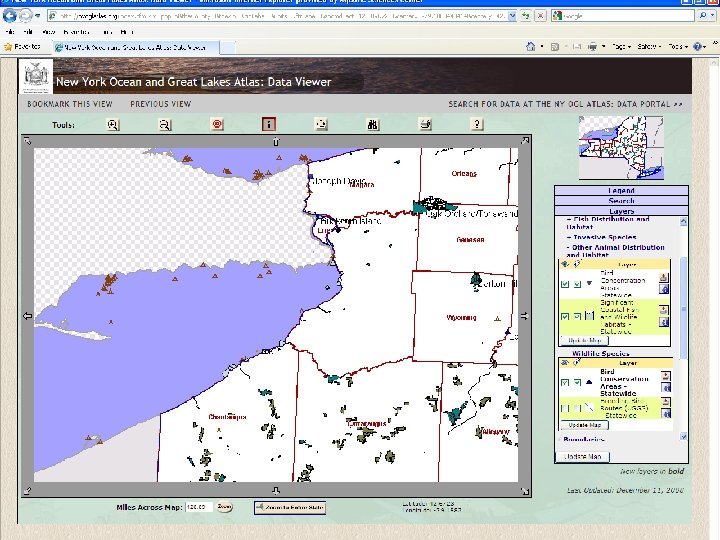Open the help question mark tool
Screen dimensions: 720x540
(x=477, y=124)
